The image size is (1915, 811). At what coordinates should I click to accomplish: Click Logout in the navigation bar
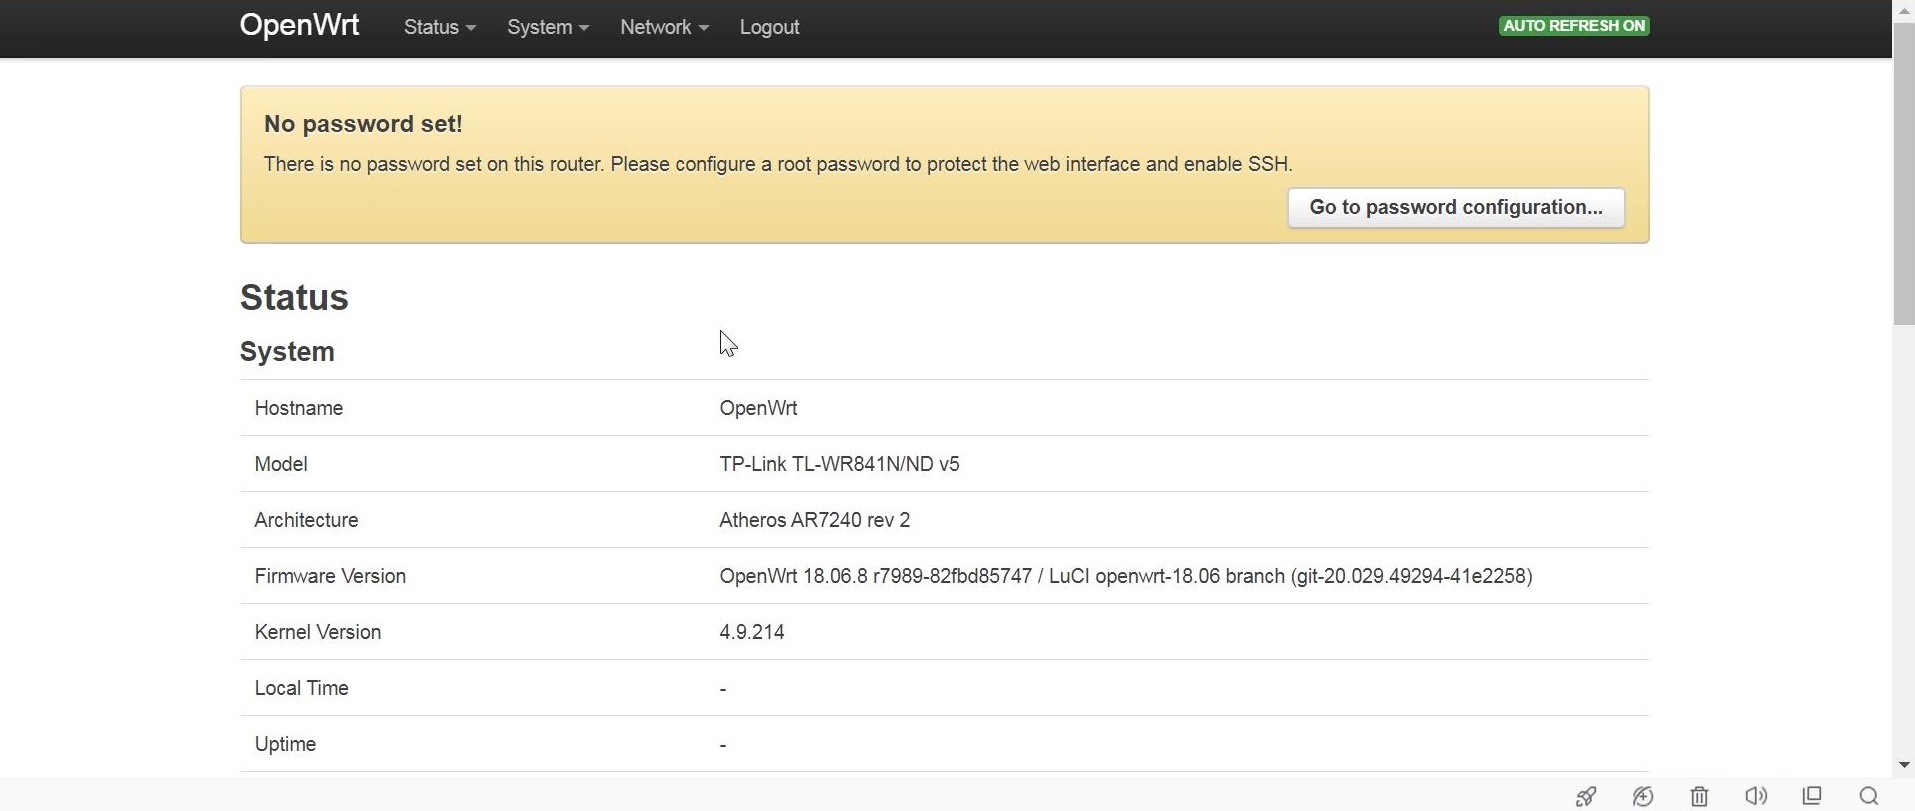769,27
